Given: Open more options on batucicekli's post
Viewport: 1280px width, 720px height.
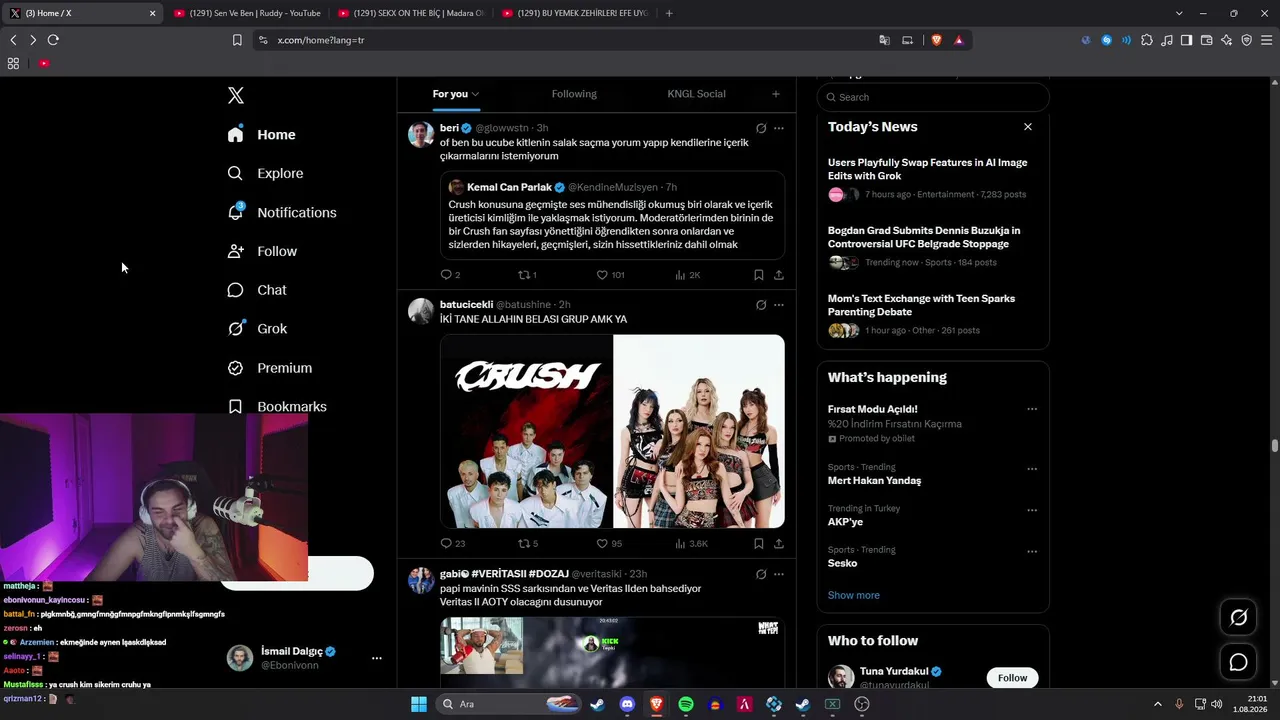Looking at the screenshot, I should coord(779,305).
